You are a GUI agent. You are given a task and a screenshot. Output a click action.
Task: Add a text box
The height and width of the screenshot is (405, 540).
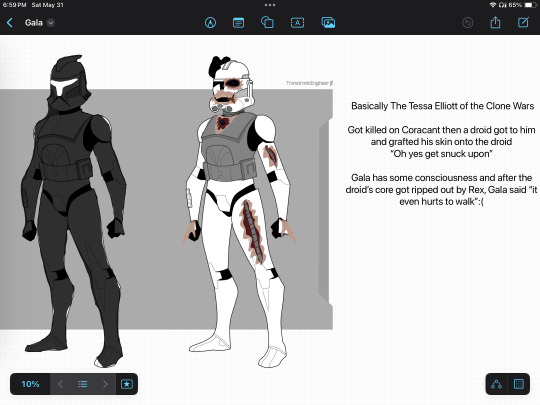click(297, 23)
